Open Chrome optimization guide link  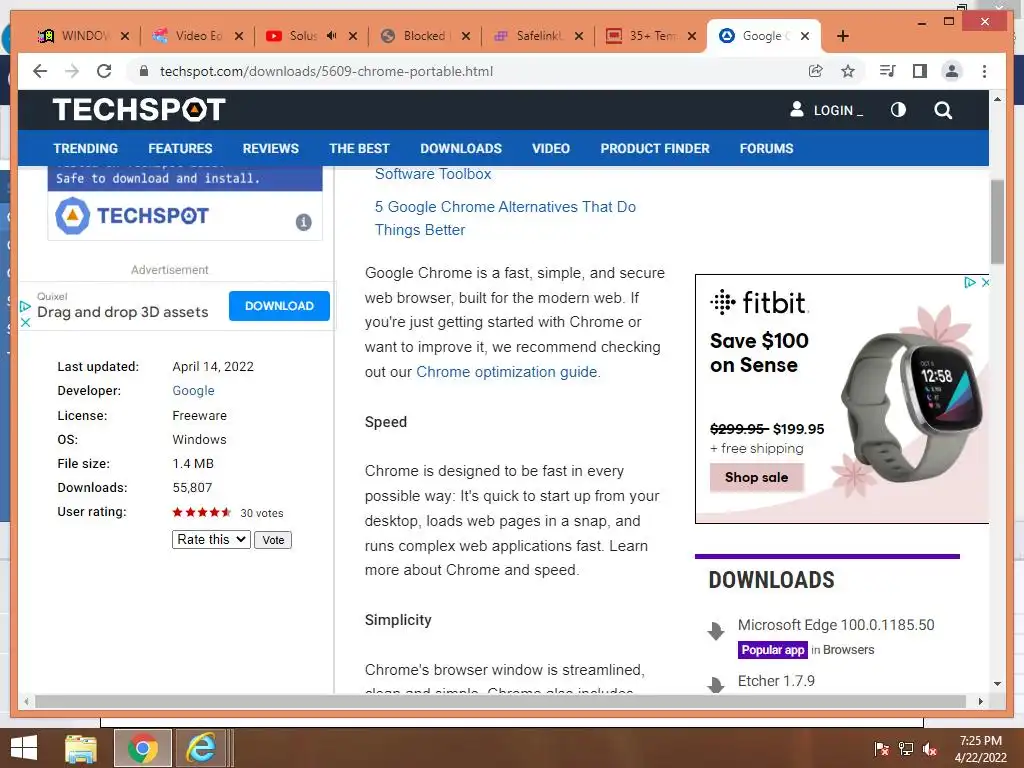507,372
